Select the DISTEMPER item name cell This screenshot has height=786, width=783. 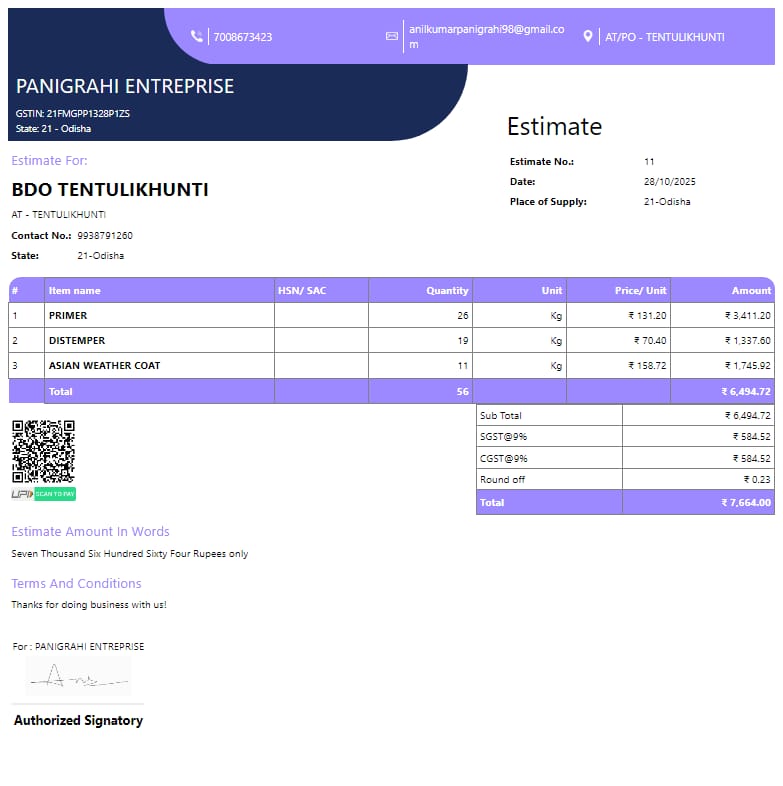77,341
